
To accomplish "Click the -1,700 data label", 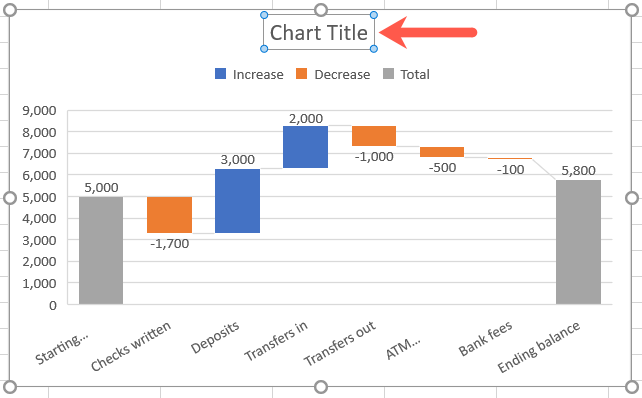I will 170,244.
